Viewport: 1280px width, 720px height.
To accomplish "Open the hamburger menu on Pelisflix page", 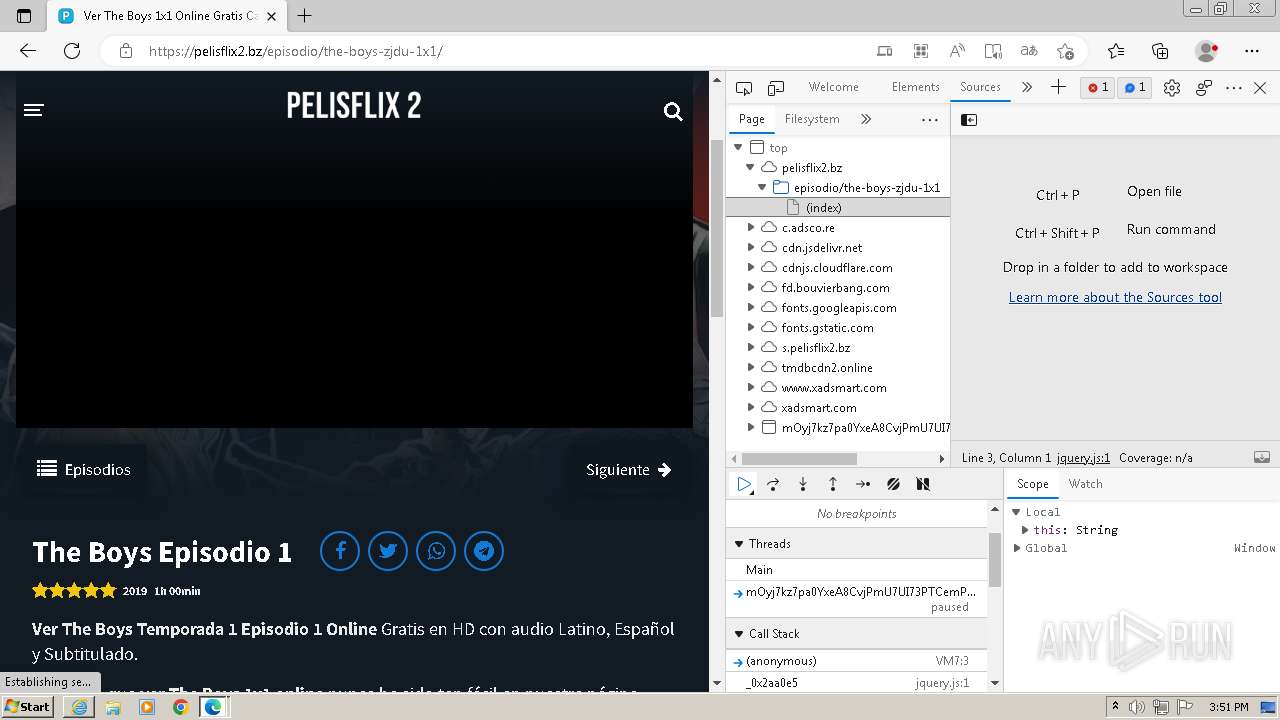I will pyautogui.click(x=34, y=110).
